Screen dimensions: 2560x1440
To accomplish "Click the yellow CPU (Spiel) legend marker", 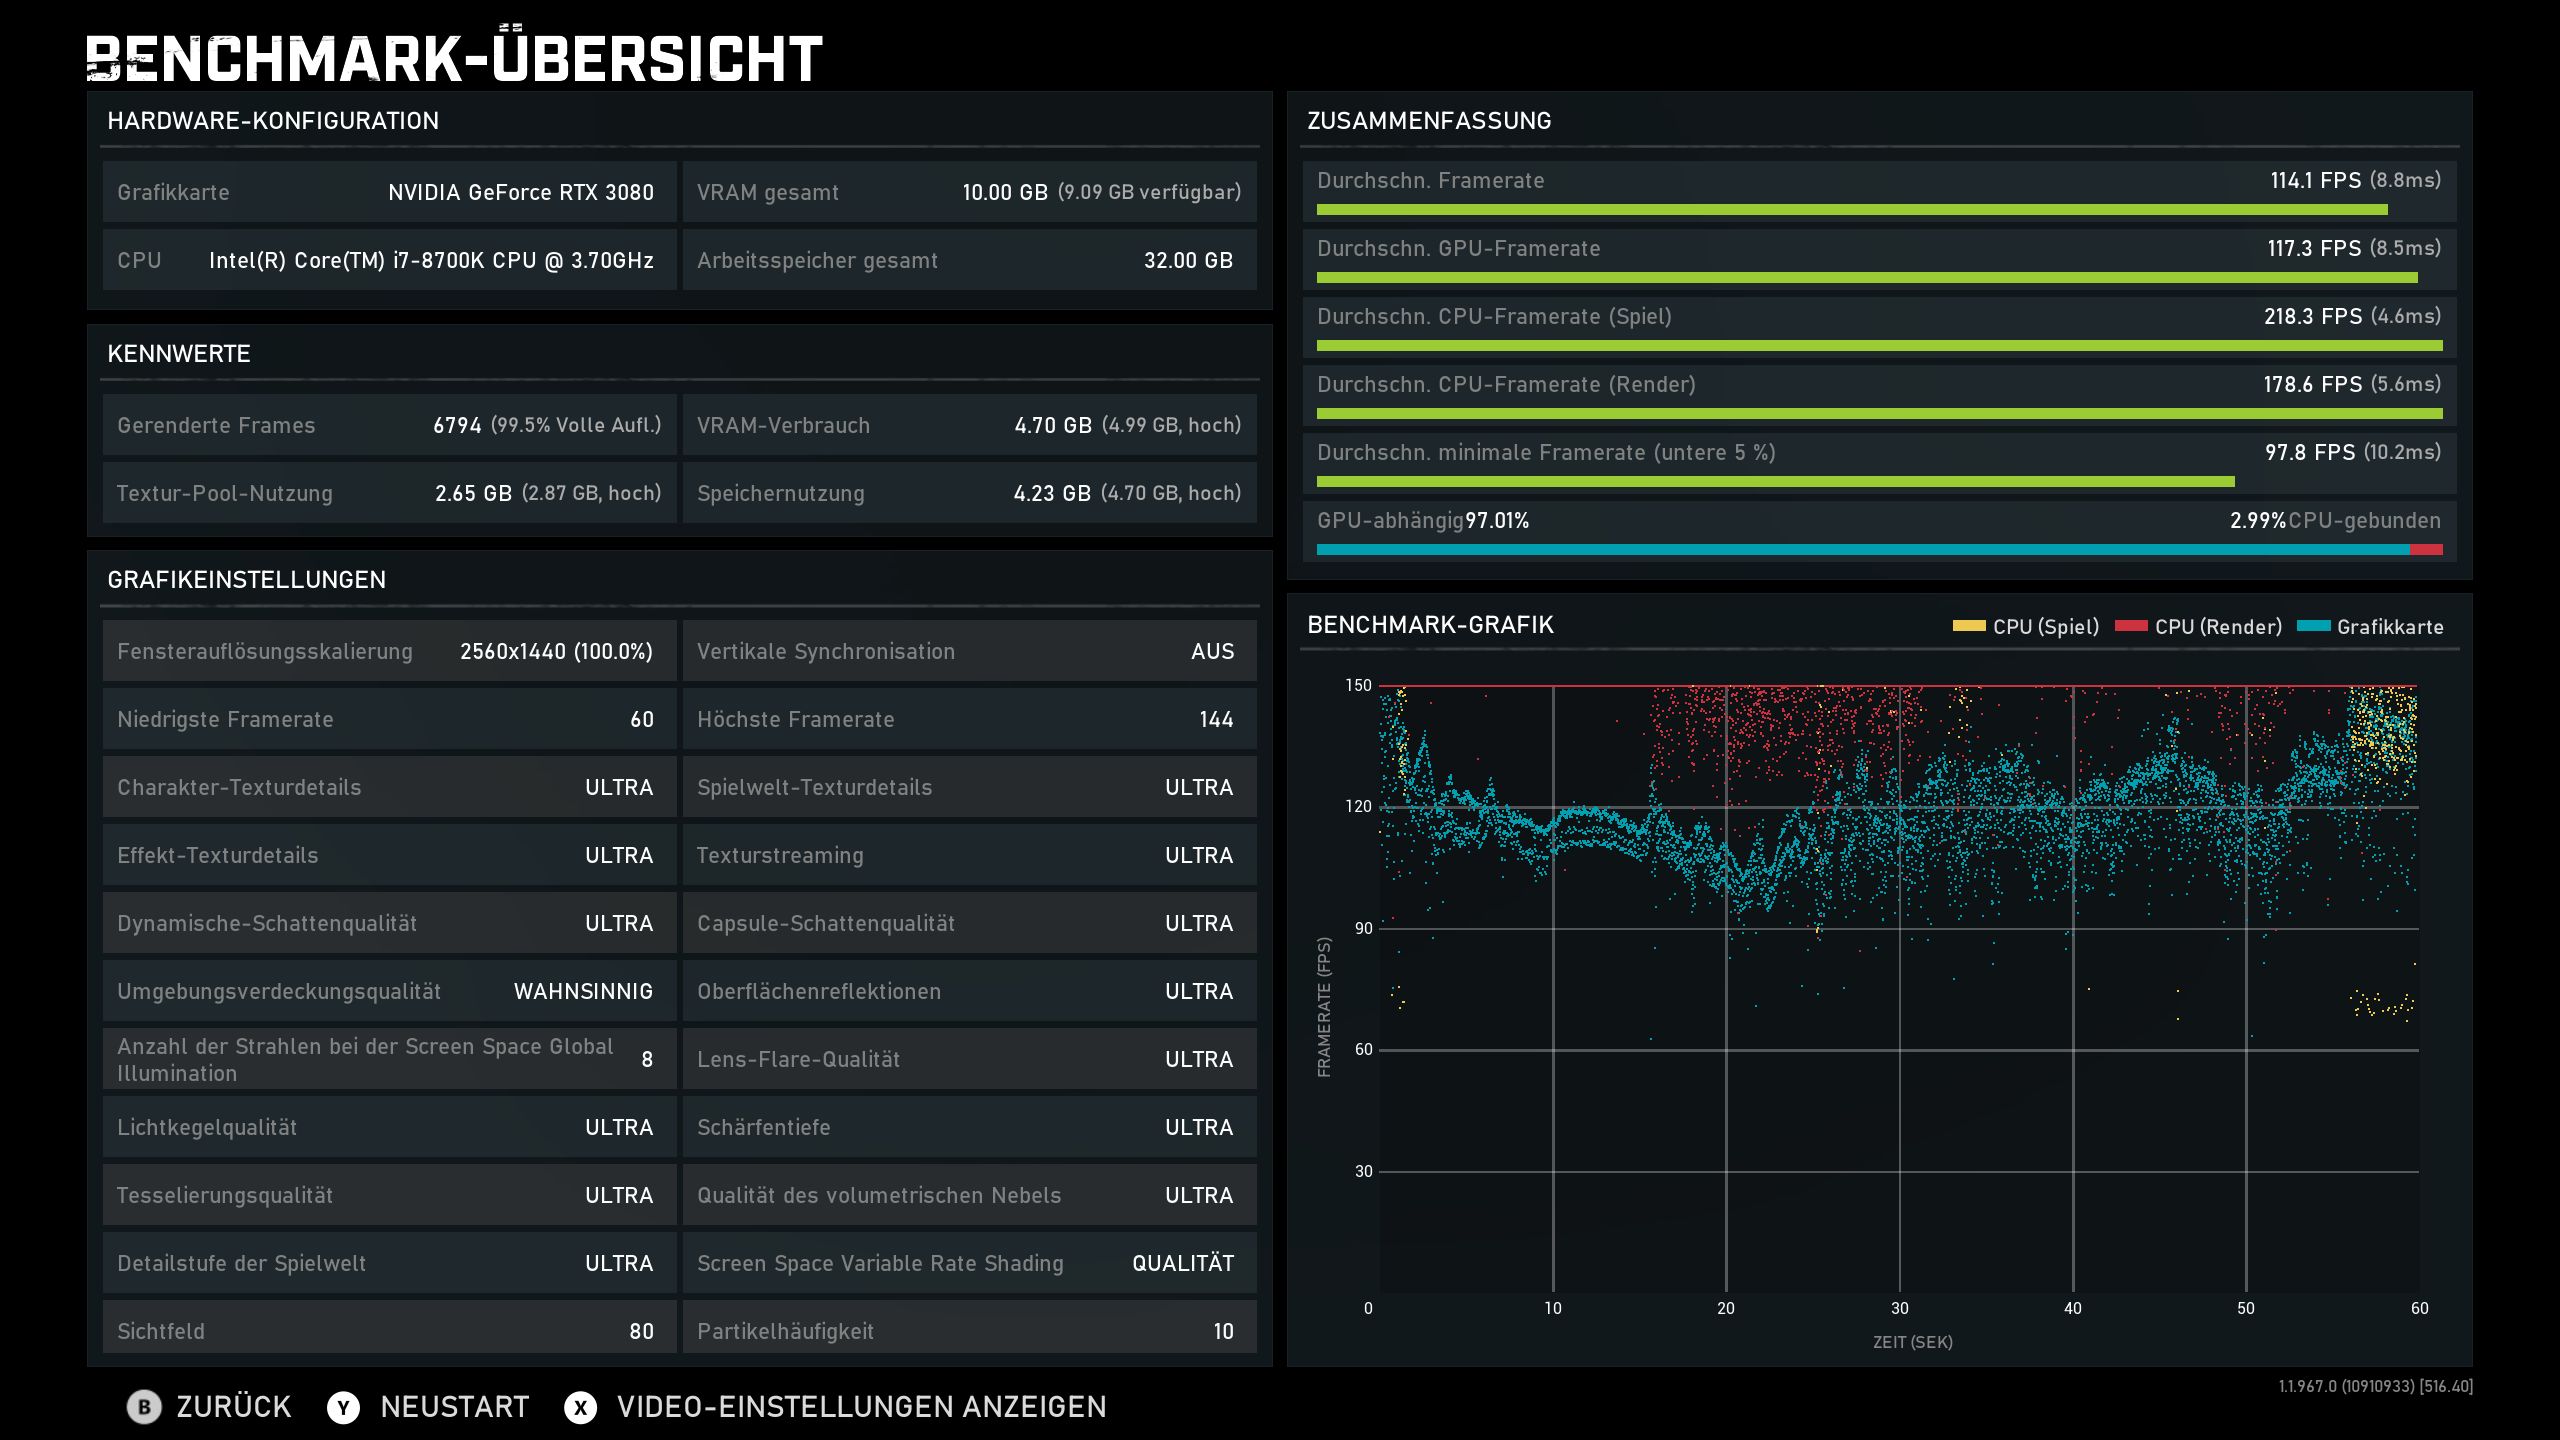I will pyautogui.click(x=1968, y=627).
